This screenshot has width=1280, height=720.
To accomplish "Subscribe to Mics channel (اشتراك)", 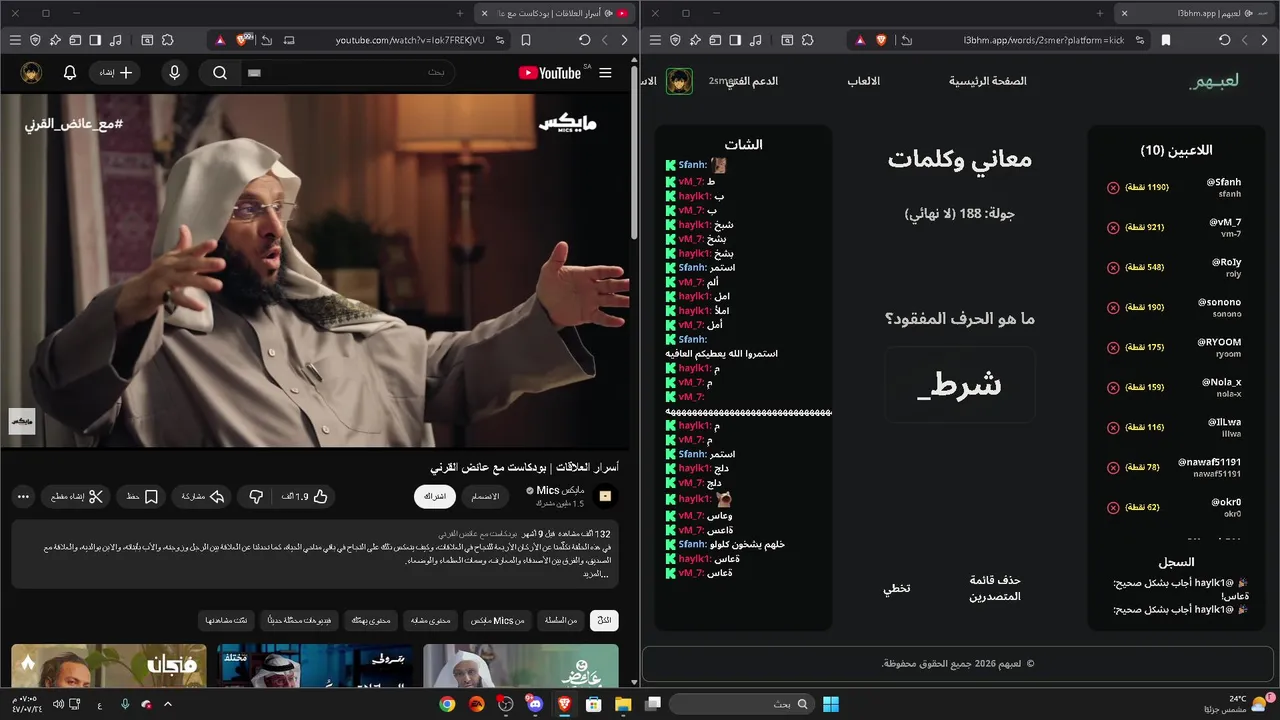I will 434,496.
